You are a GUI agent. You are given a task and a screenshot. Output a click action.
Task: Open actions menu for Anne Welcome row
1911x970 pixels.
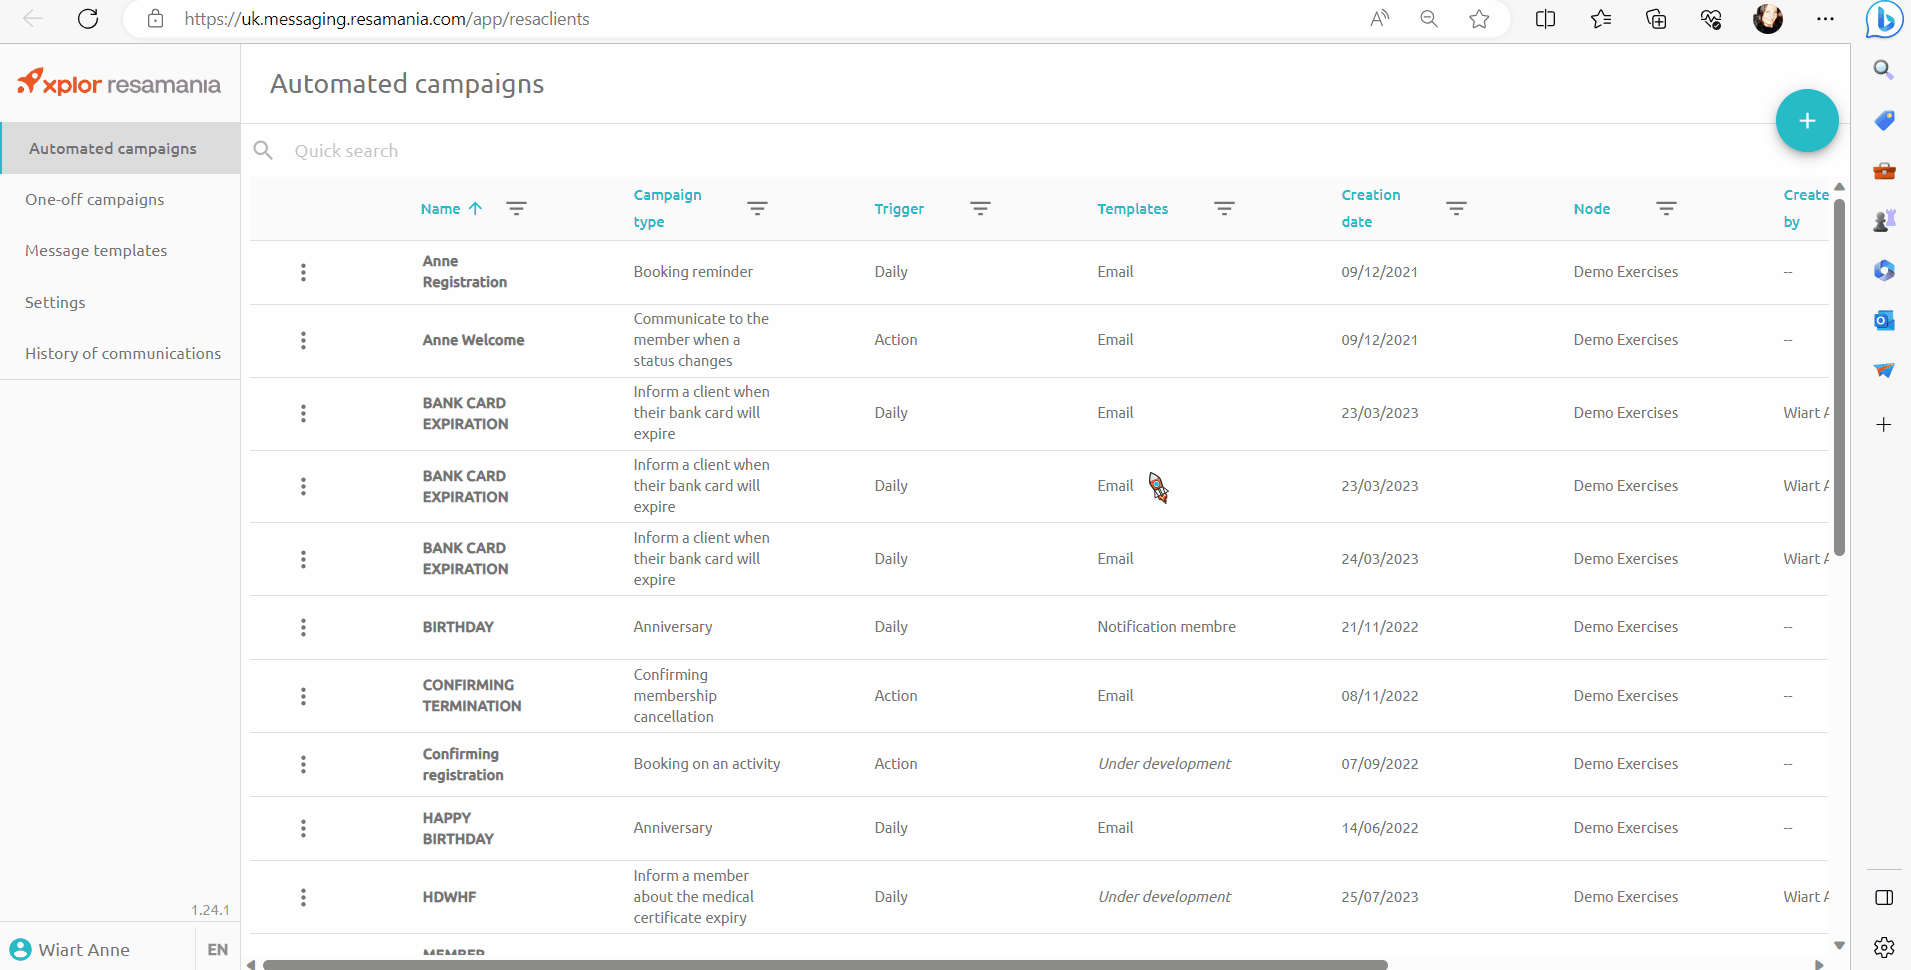click(x=303, y=341)
